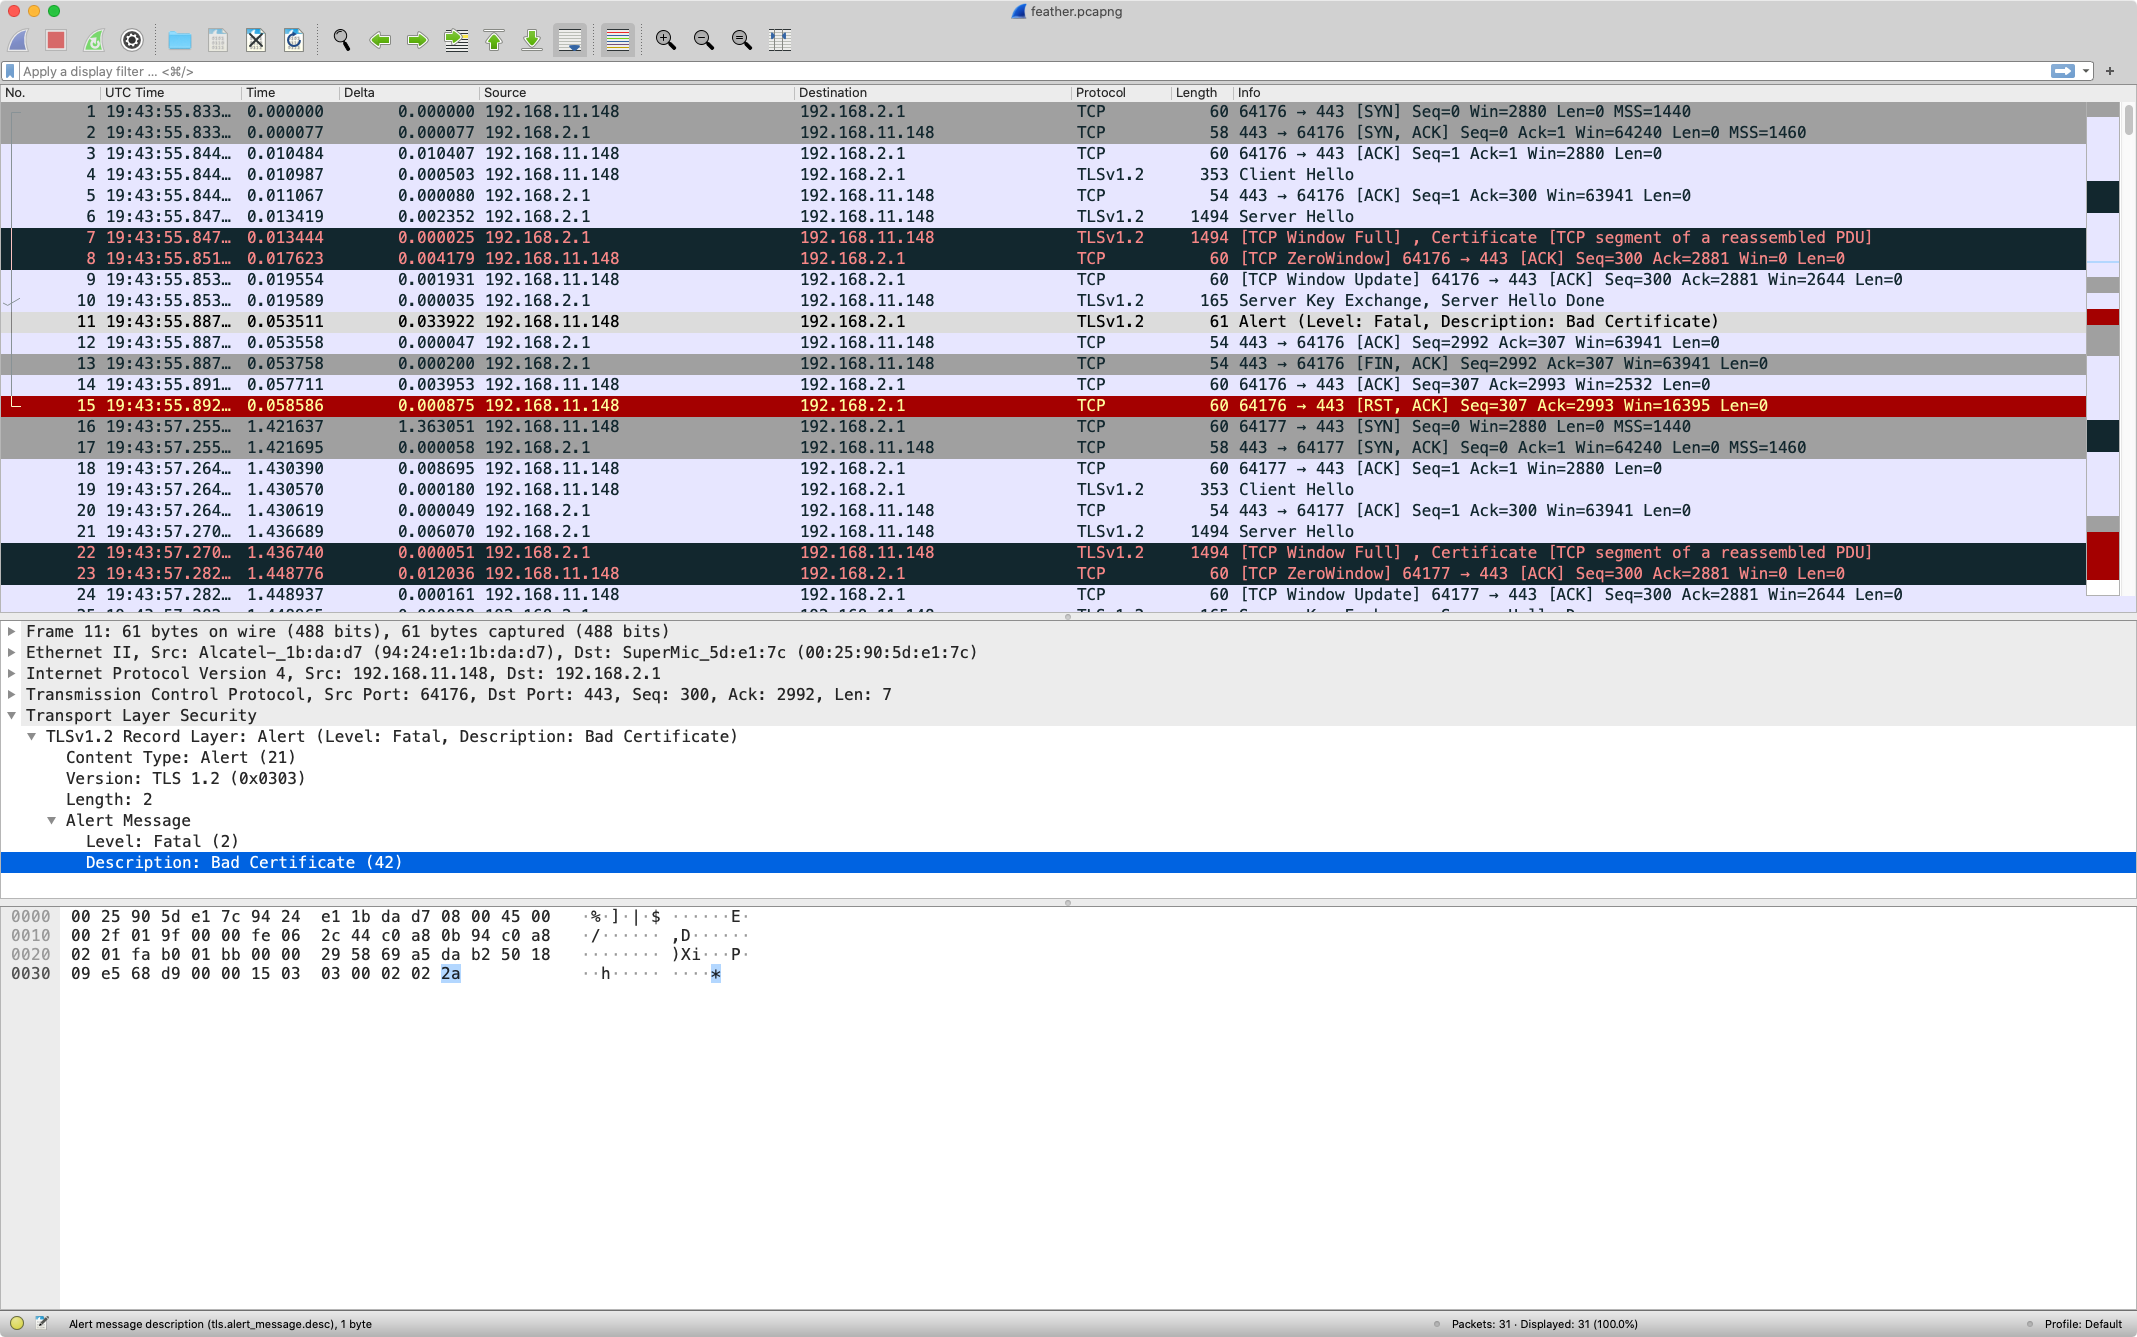Select packet 4 Client Hello row
Image resolution: width=2137 pixels, height=1337 pixels.
[1043, 175]
